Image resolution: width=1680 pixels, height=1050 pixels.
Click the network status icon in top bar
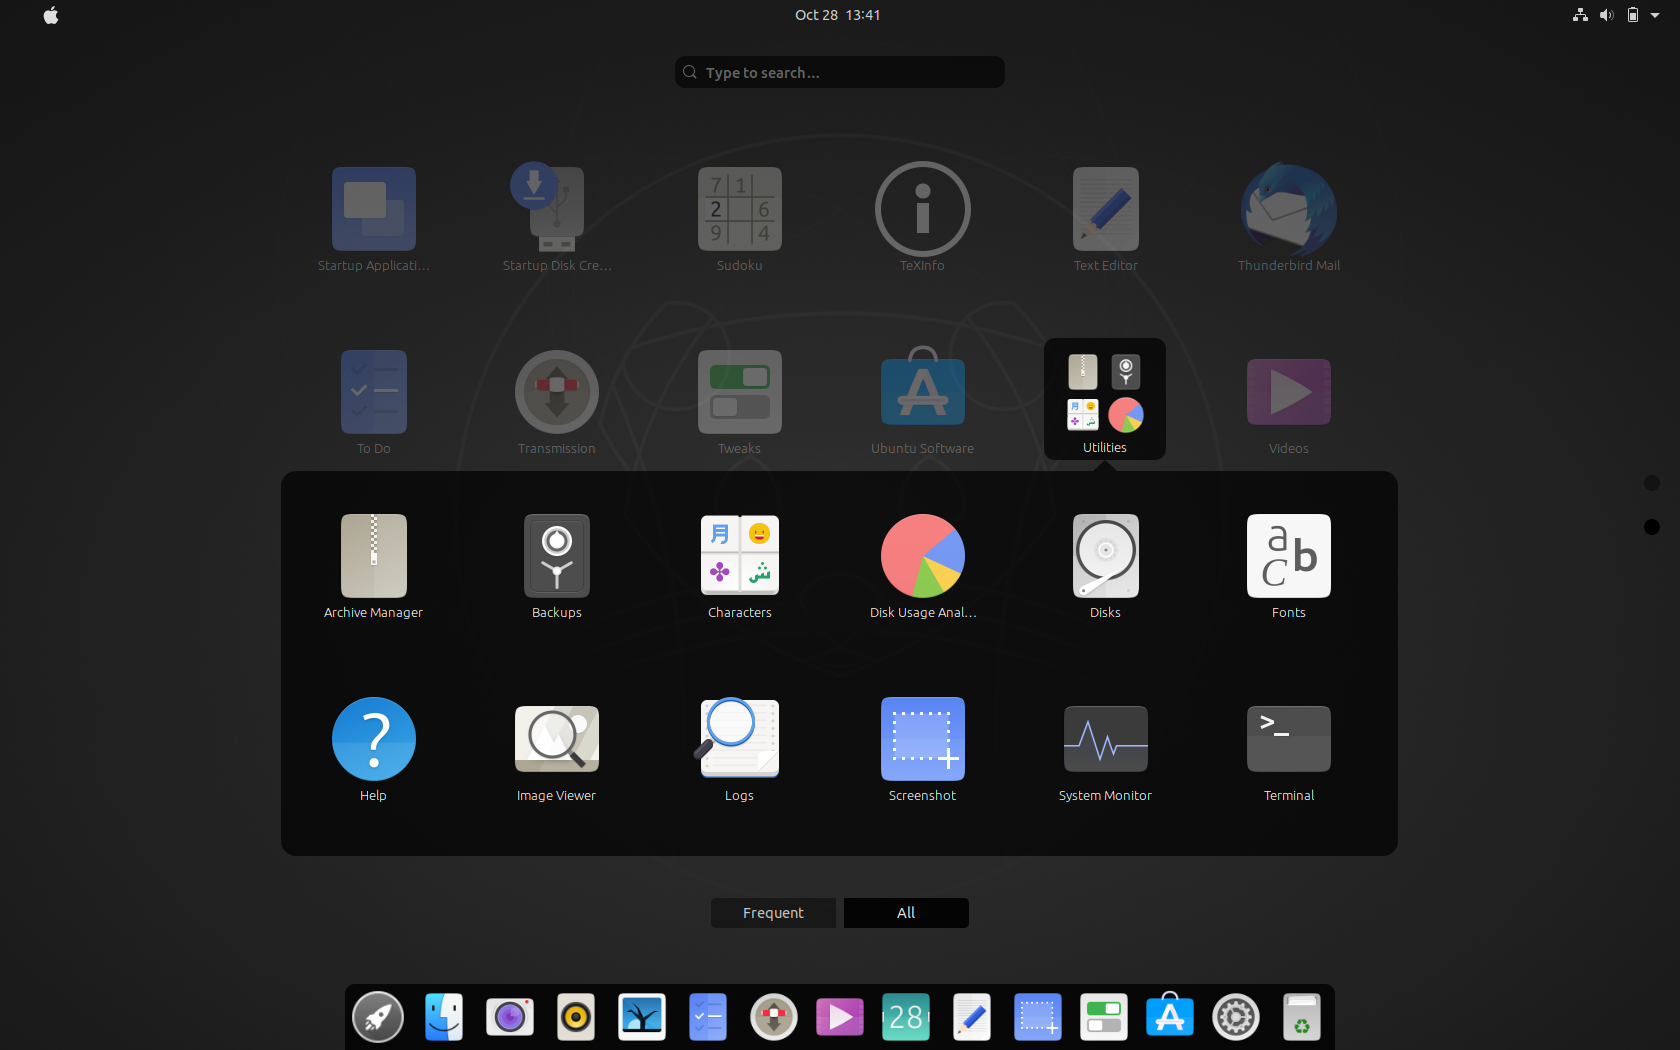pyautogui.click(x=1580, y=15)
